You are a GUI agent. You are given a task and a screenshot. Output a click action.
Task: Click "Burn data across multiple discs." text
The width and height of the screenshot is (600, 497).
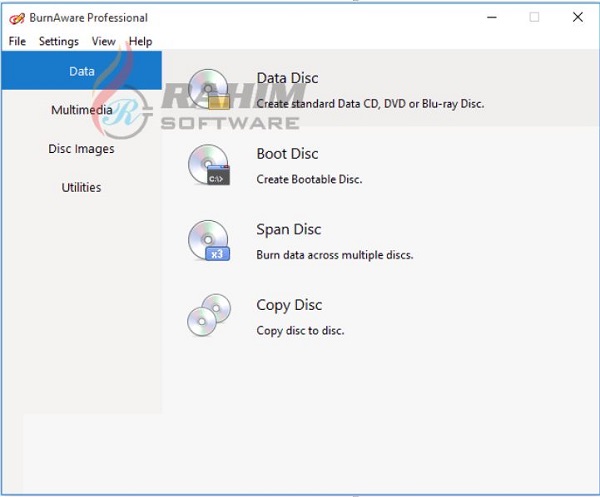pyautogui.click(x=335, y=255)
